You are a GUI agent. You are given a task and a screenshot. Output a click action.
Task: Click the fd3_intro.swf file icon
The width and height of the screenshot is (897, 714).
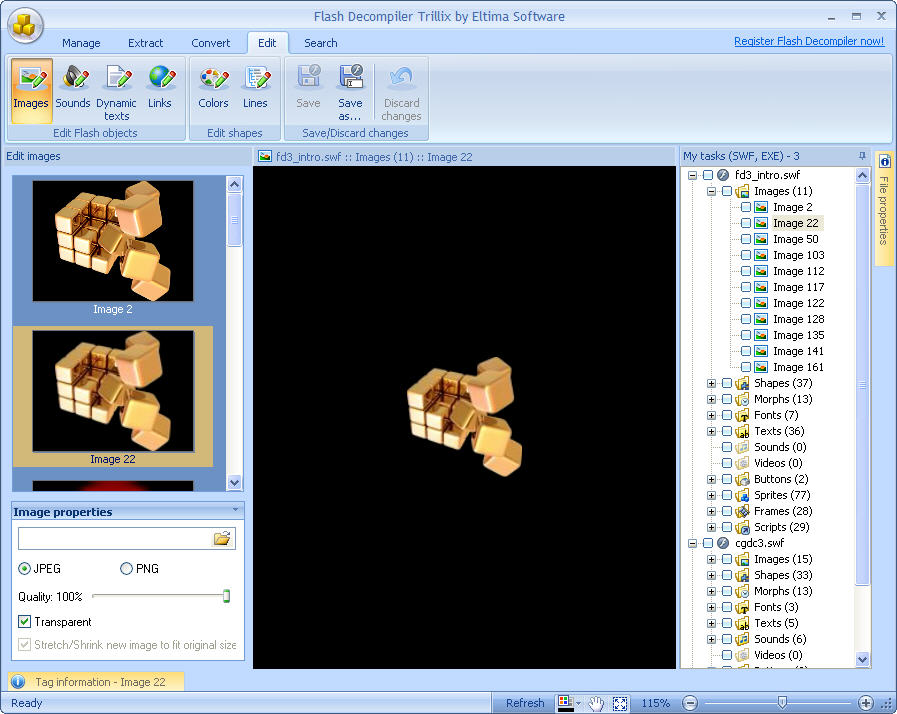click(724, 175)
